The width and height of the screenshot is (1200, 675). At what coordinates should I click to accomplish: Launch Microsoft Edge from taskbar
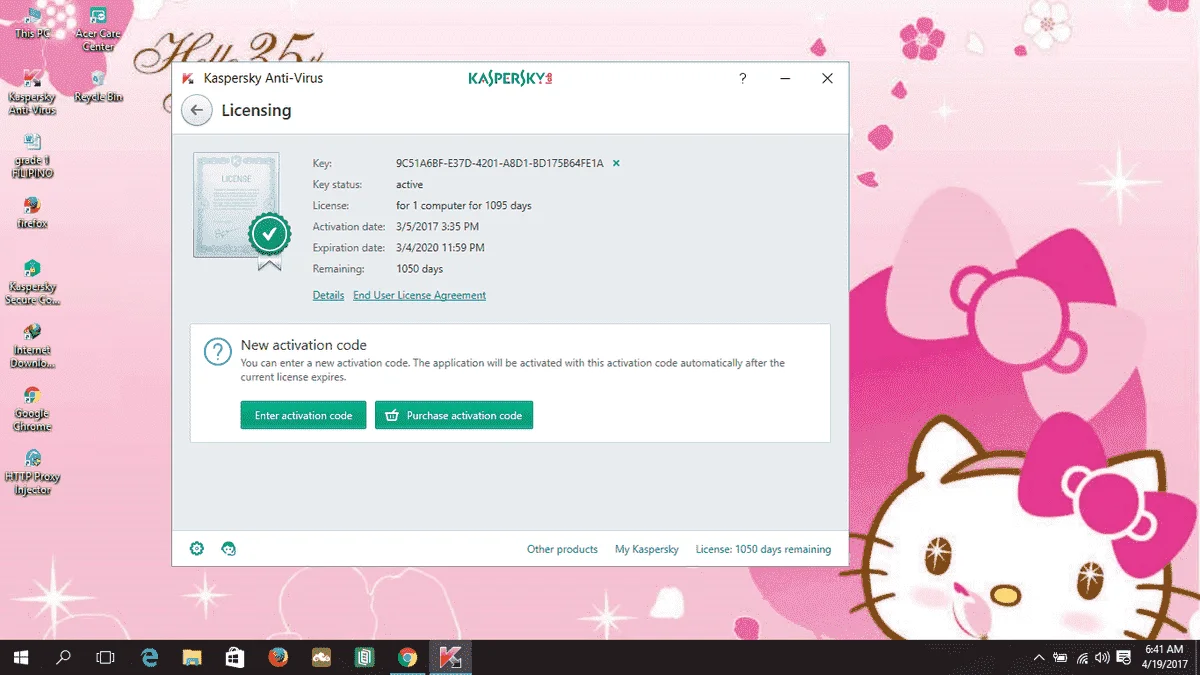(x=150, y=658)
